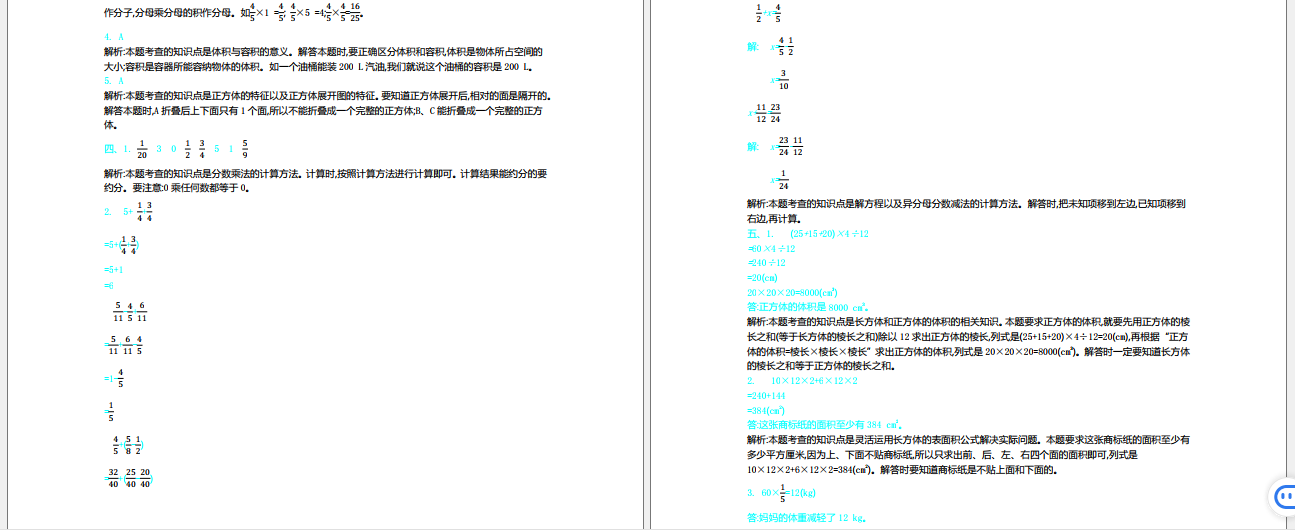Screen dimensions: 1295x532
Task: Click the "四、1." section heading
Action: (x=117, y=150)
